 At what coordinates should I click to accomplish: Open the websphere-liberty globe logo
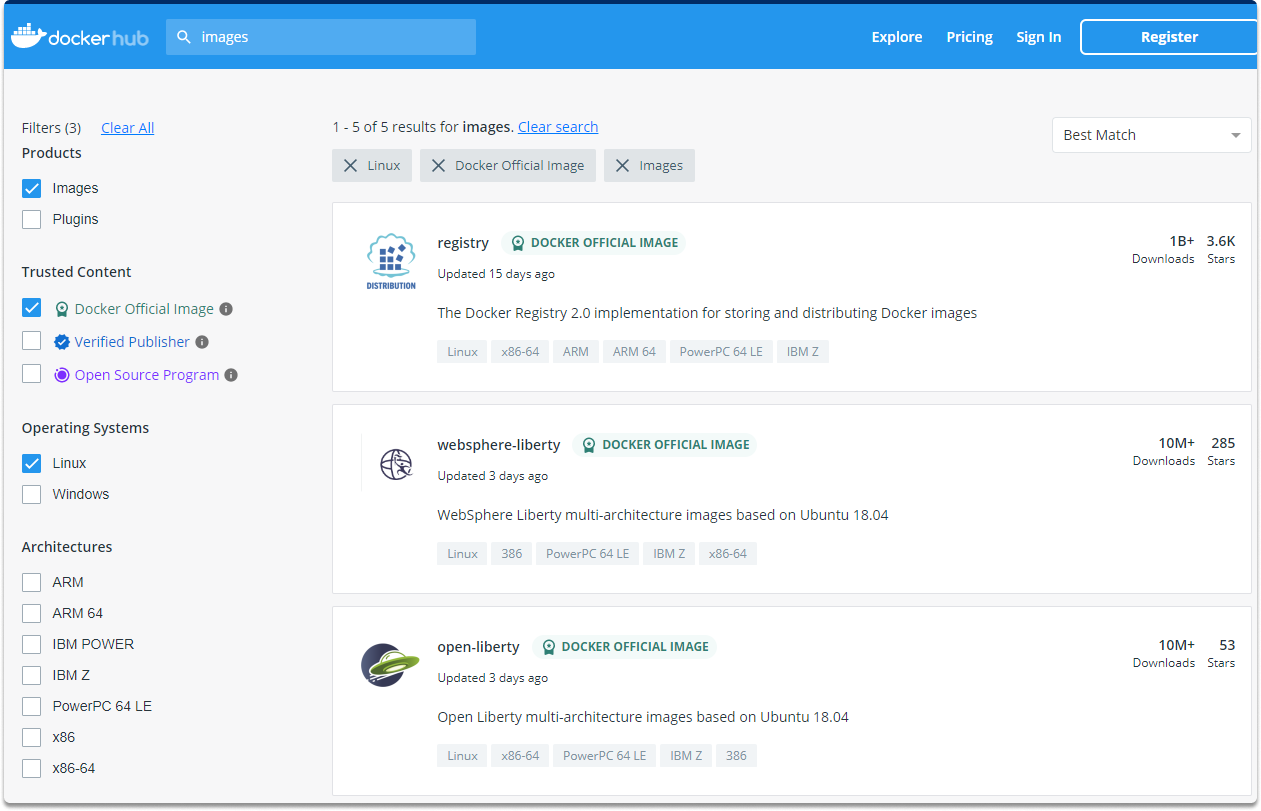click(396, 464)
